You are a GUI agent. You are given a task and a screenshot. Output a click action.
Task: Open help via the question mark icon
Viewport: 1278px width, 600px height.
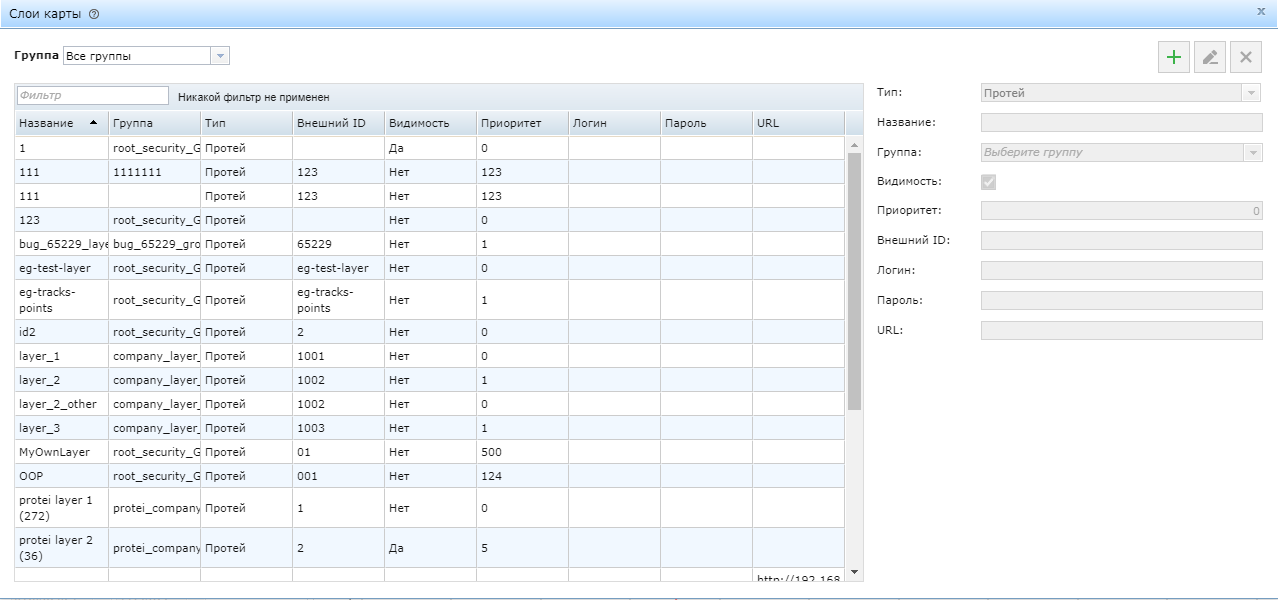click(x=93, y=13)
